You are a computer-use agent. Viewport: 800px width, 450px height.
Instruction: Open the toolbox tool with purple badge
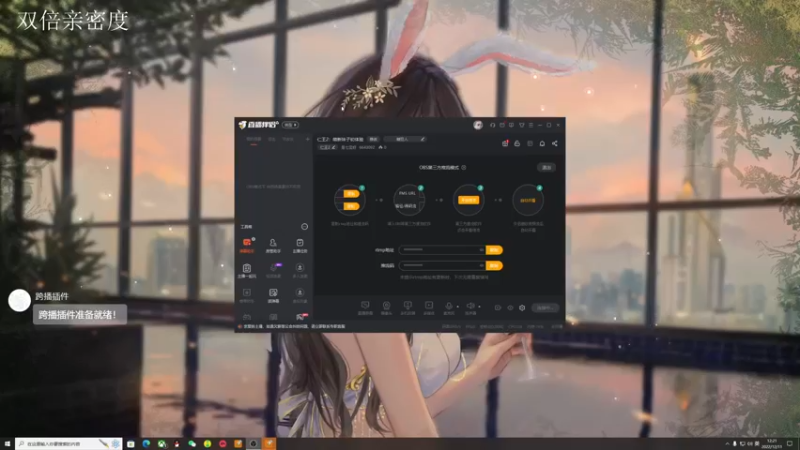click(x=274, y=269)
